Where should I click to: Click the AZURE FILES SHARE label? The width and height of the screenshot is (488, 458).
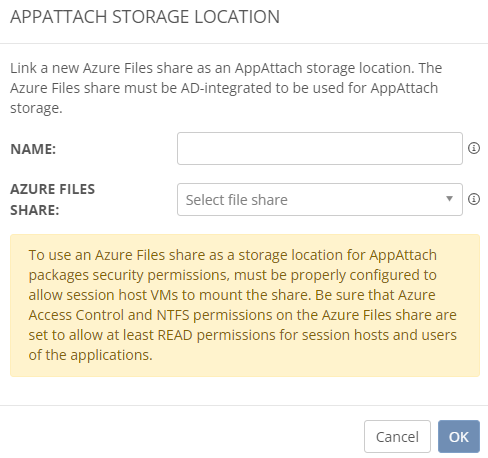(x=52, y=199)
